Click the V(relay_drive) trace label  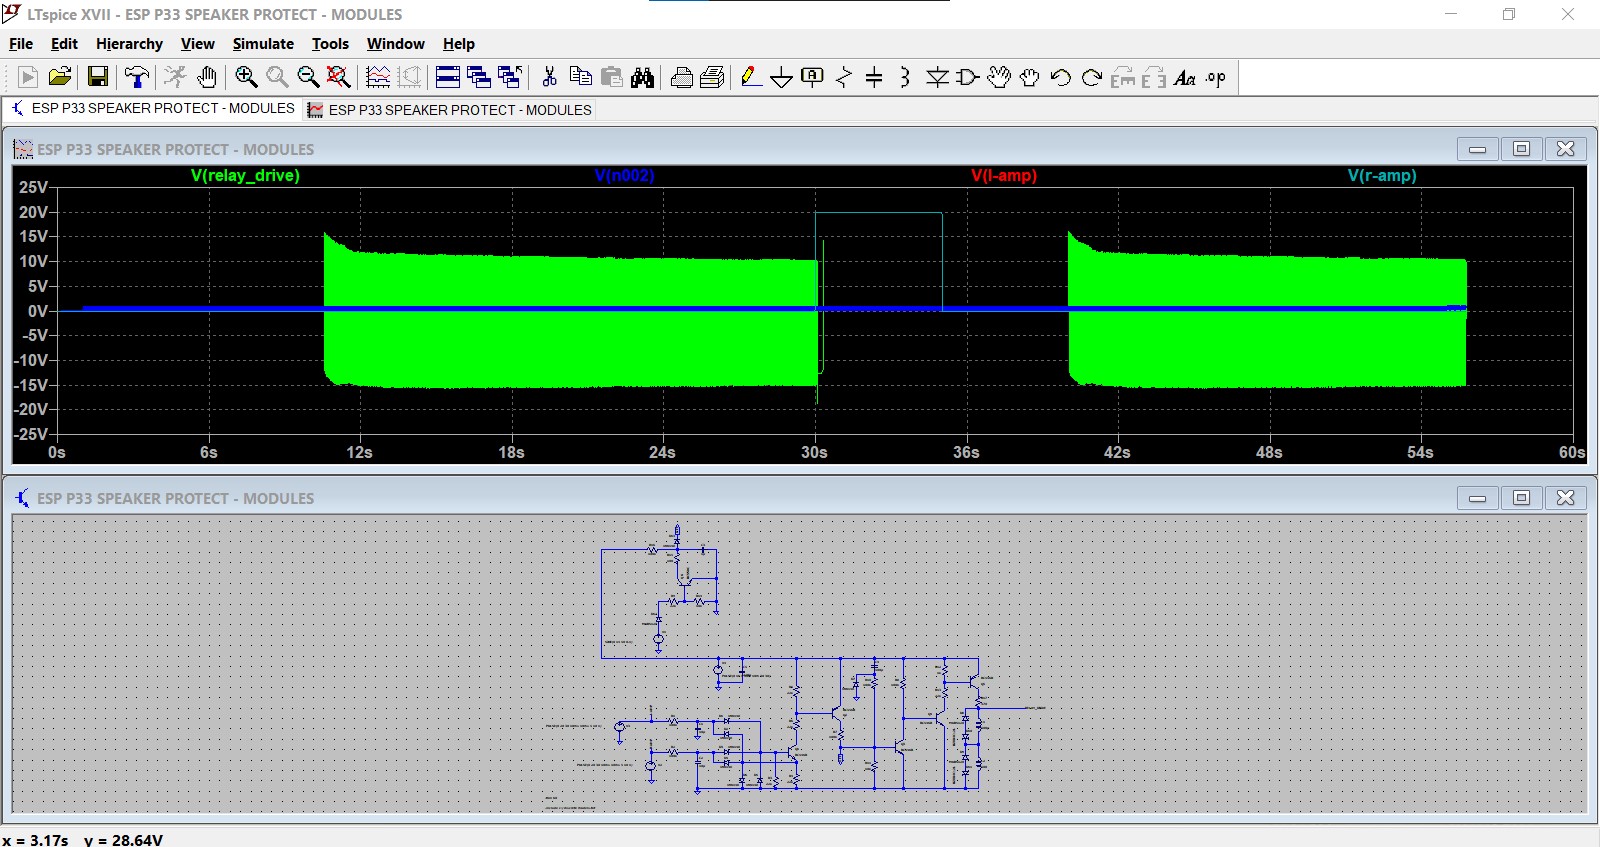pos(245,176)
